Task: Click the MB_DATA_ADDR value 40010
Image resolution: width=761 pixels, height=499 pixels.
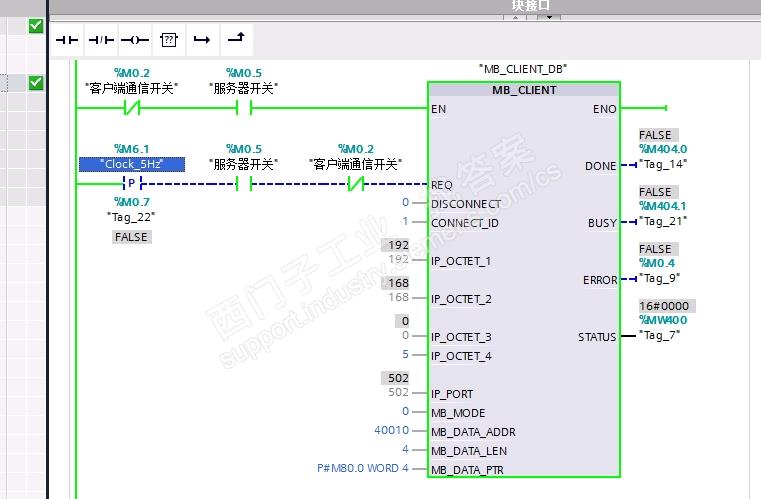Action: [391, 432]
